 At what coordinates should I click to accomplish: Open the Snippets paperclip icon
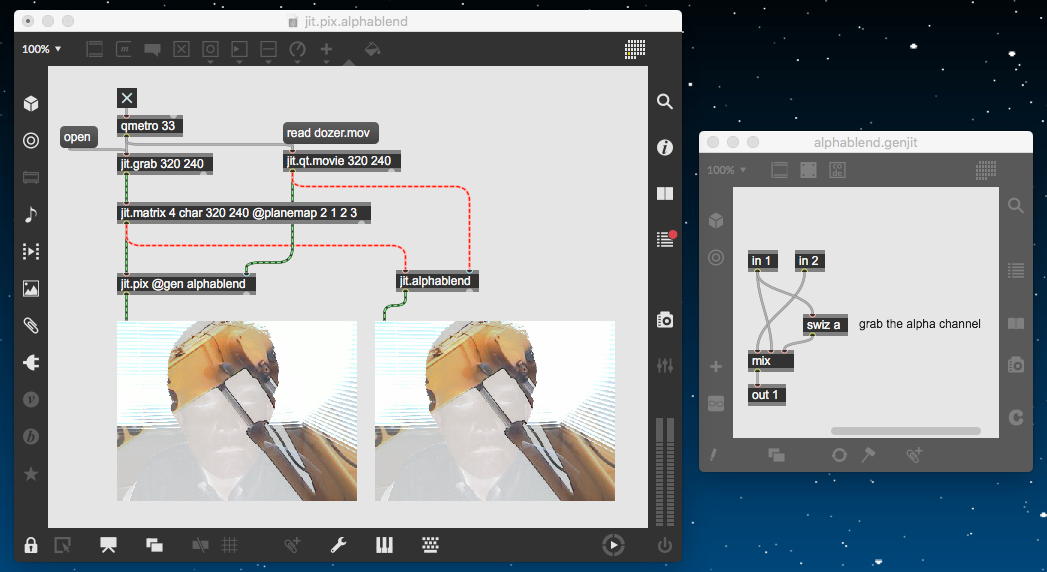tap(31, 325)
